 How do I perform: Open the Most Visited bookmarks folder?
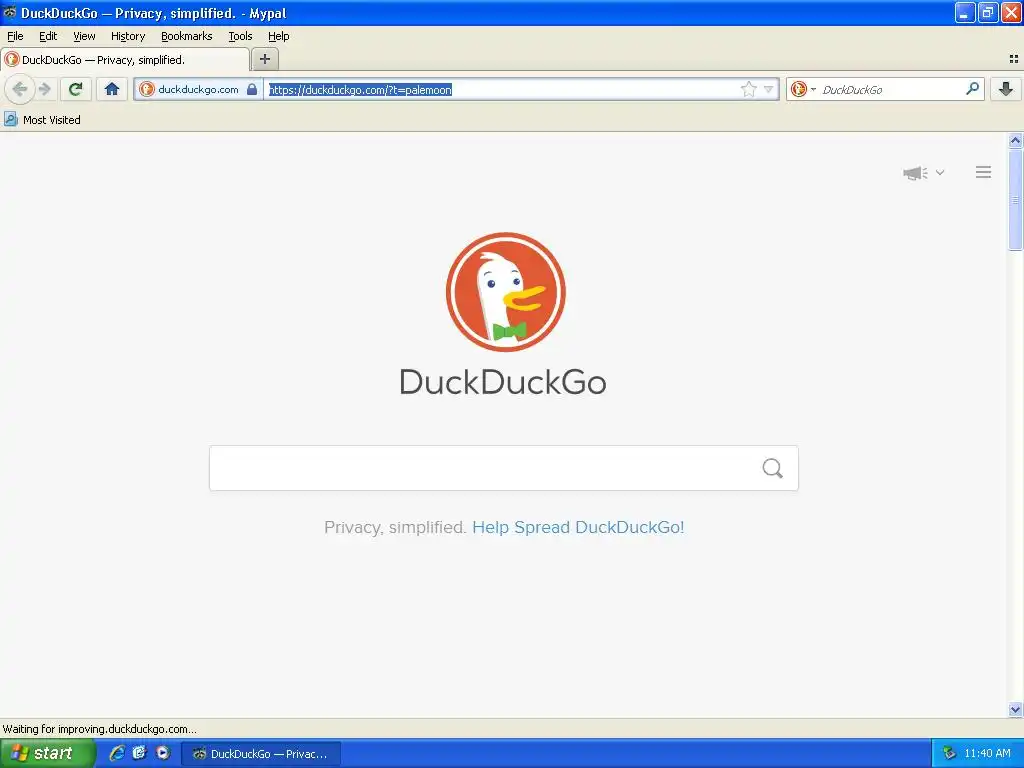coord(42,120)
